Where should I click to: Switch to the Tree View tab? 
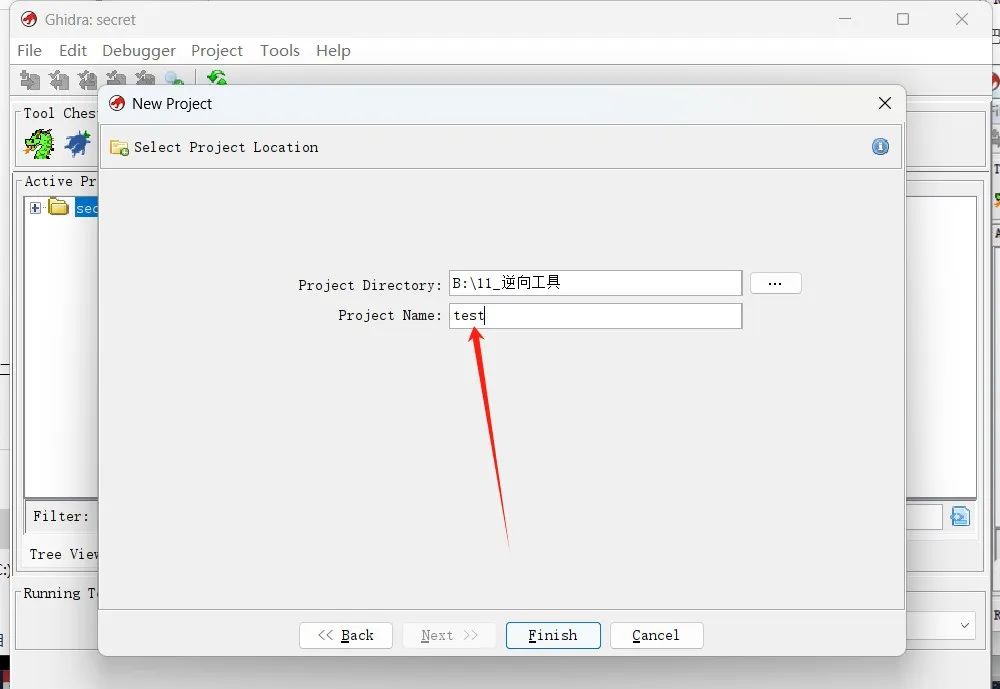tap(63, 554)
